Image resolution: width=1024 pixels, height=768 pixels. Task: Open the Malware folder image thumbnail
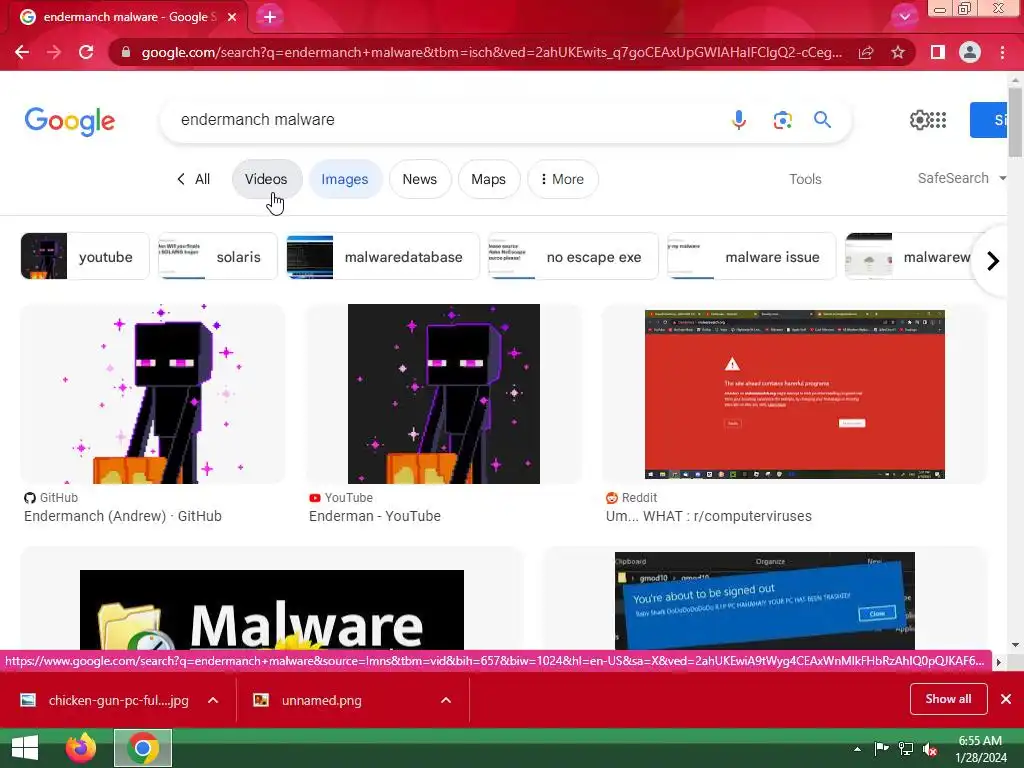coord(272,609)
